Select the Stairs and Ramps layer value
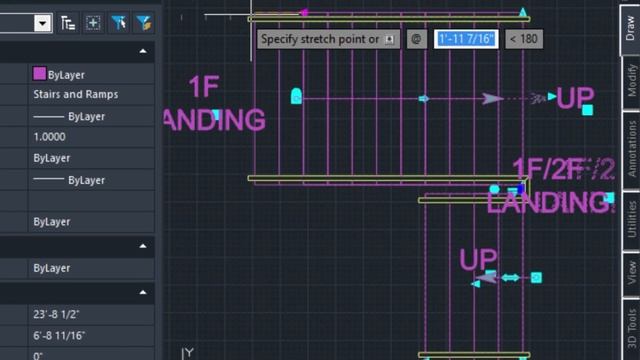Image resolution: width=640 pixels, height=360 pixels. [x=76, y=94]
